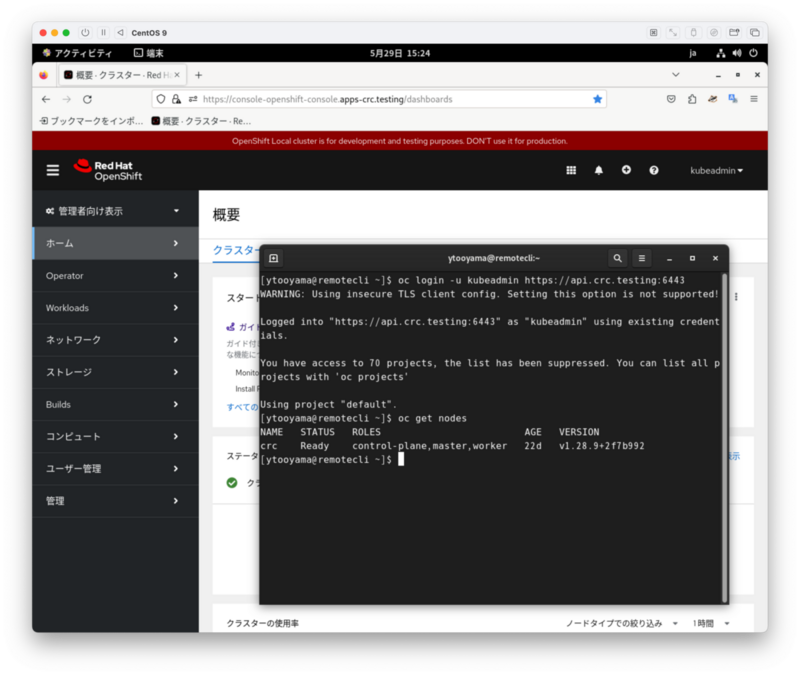Open the terminal search magnifier
The height and width of the screenshot is (675, 800).
tap(617, 258)
